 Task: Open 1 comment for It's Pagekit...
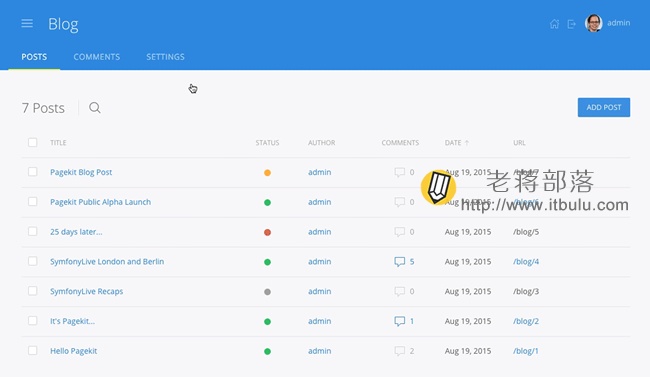(404, 321)
